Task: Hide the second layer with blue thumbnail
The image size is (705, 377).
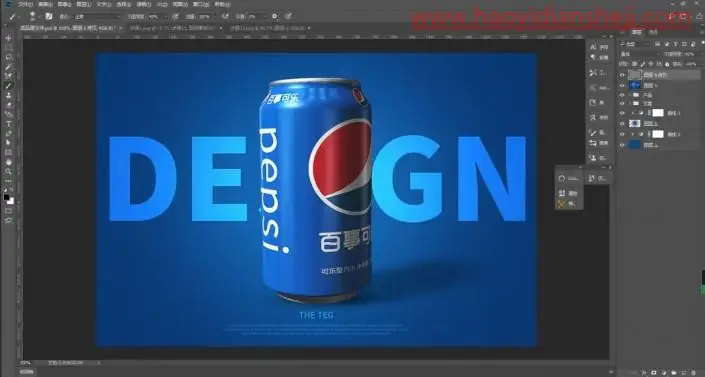Action: pos(623,85)
